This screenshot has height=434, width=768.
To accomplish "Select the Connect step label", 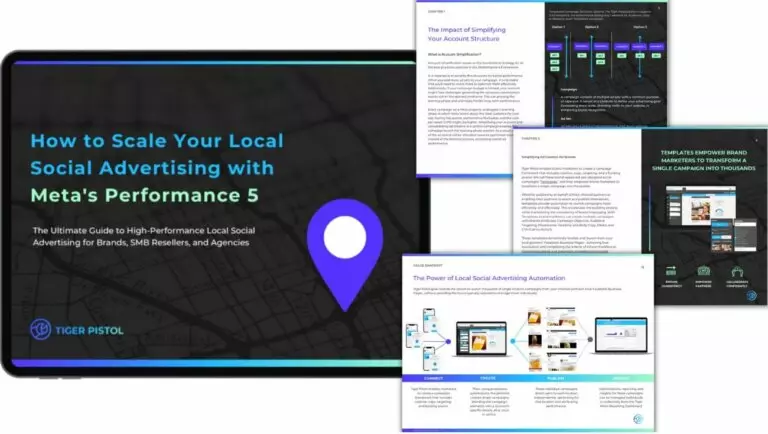I will pyautogui.click(x=433, y=378).
